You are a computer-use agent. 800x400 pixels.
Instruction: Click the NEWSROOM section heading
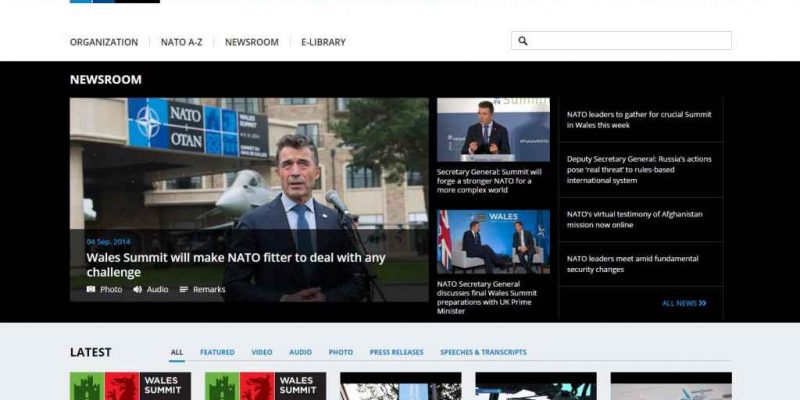tap(106, 80)
